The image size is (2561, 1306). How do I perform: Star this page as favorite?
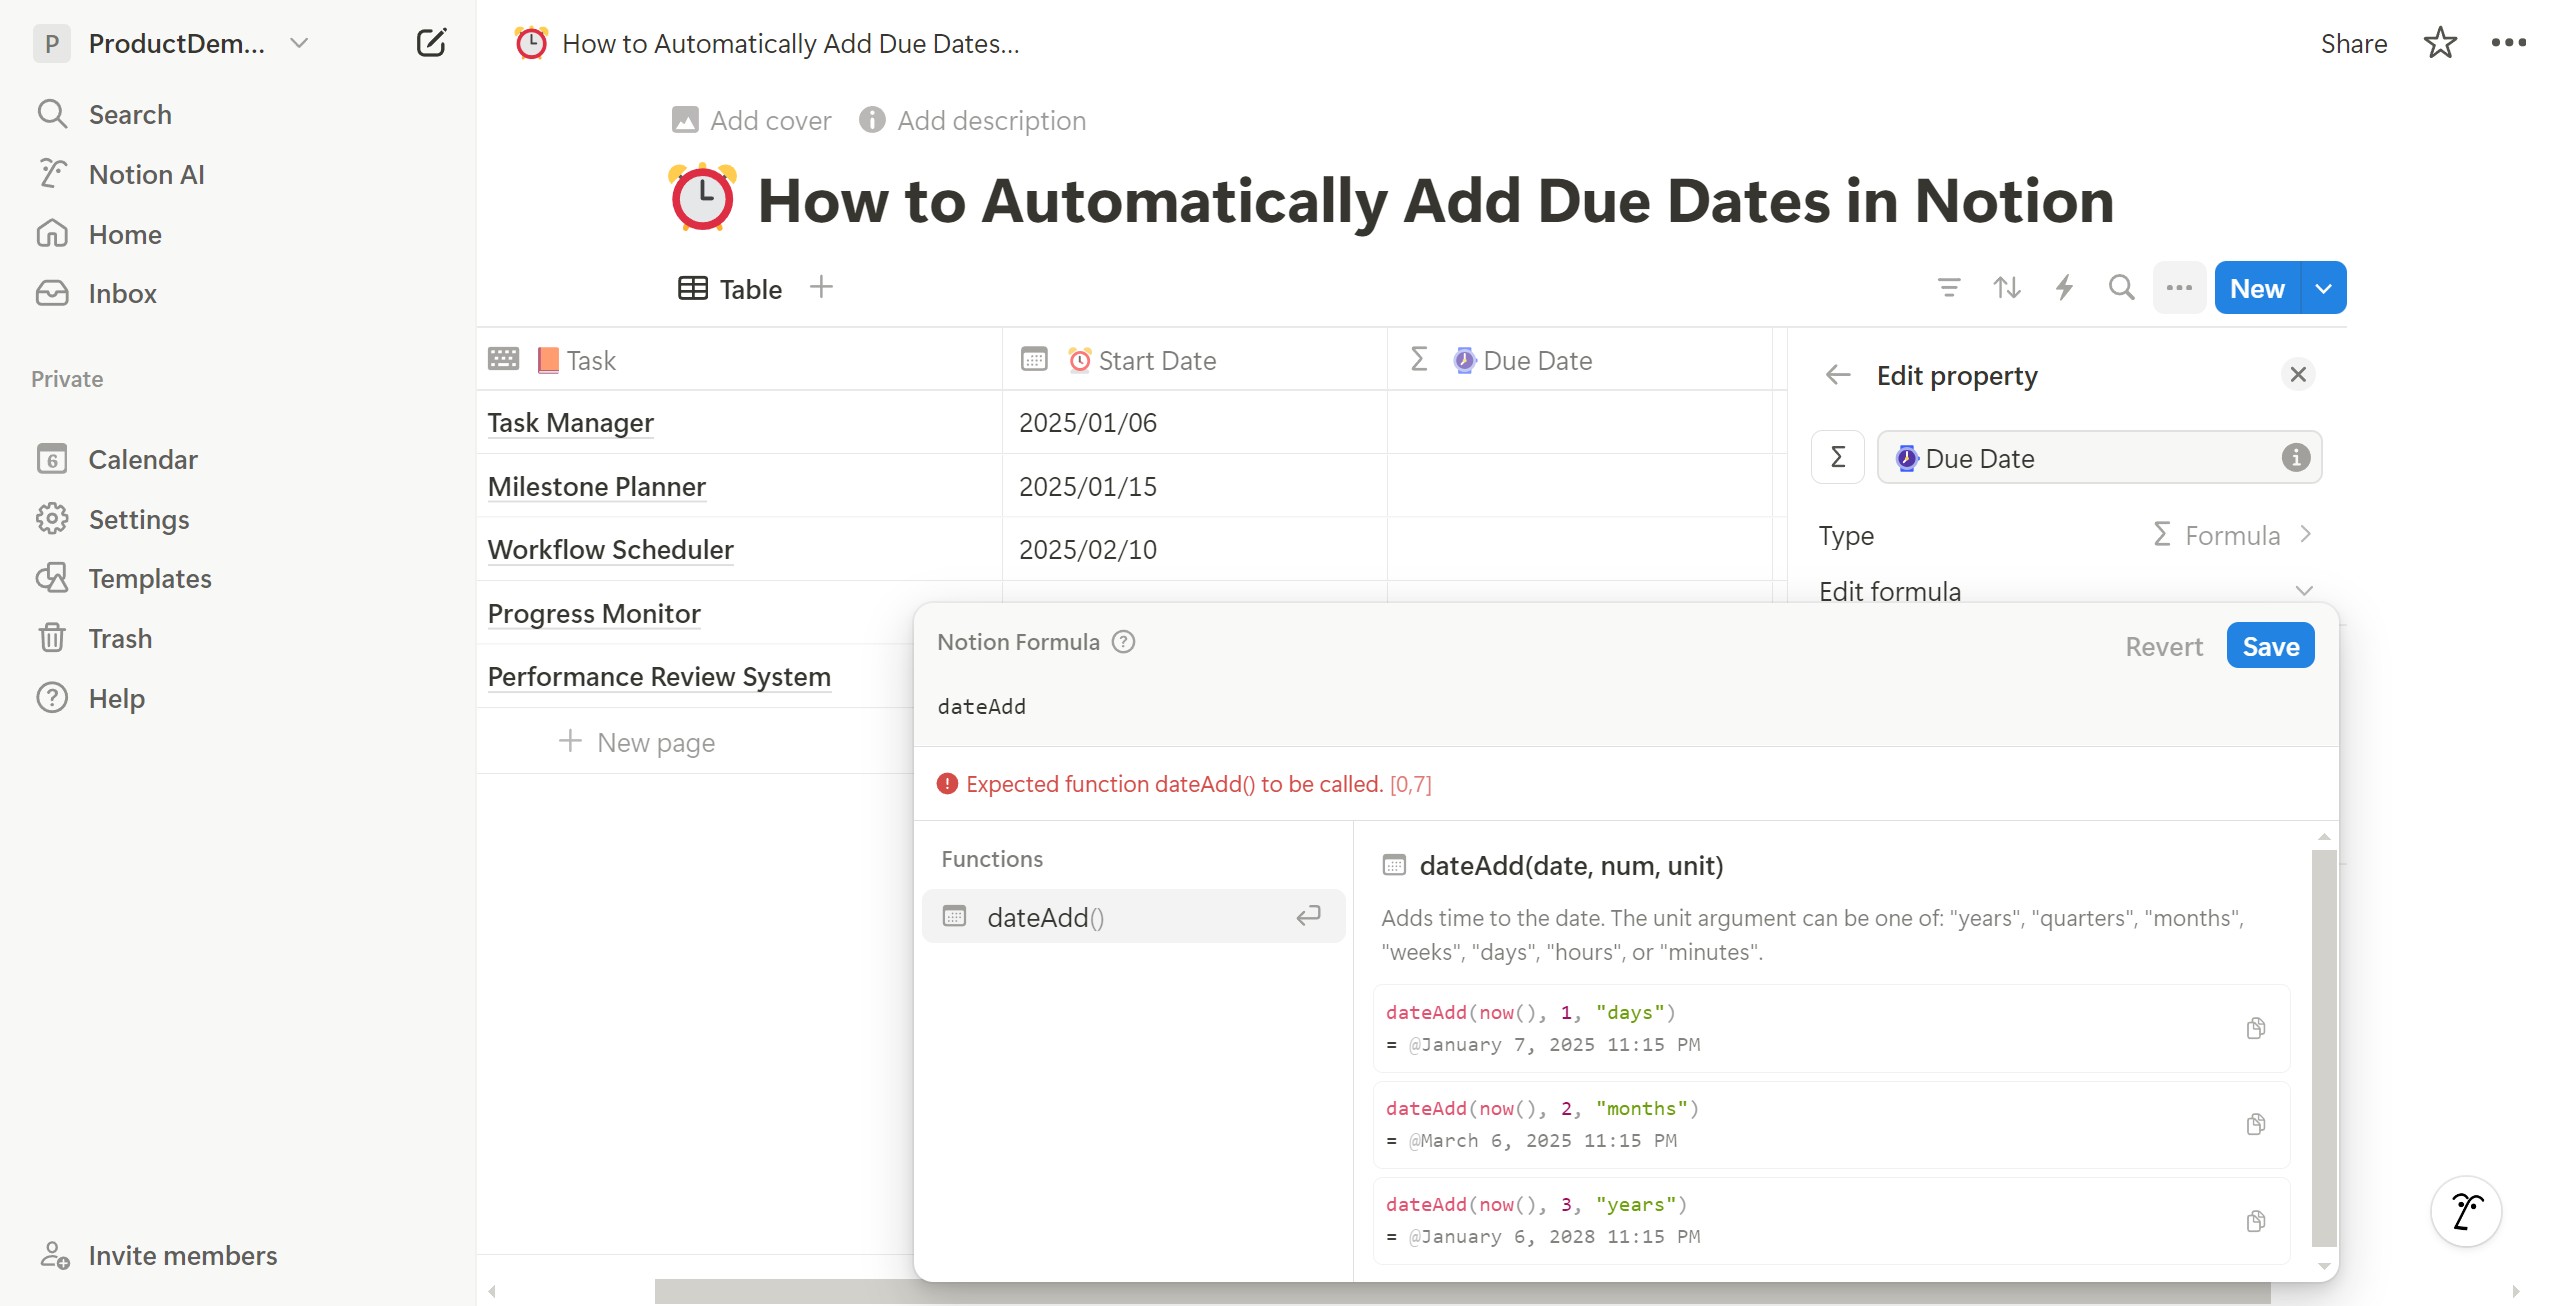point(2440,43)
